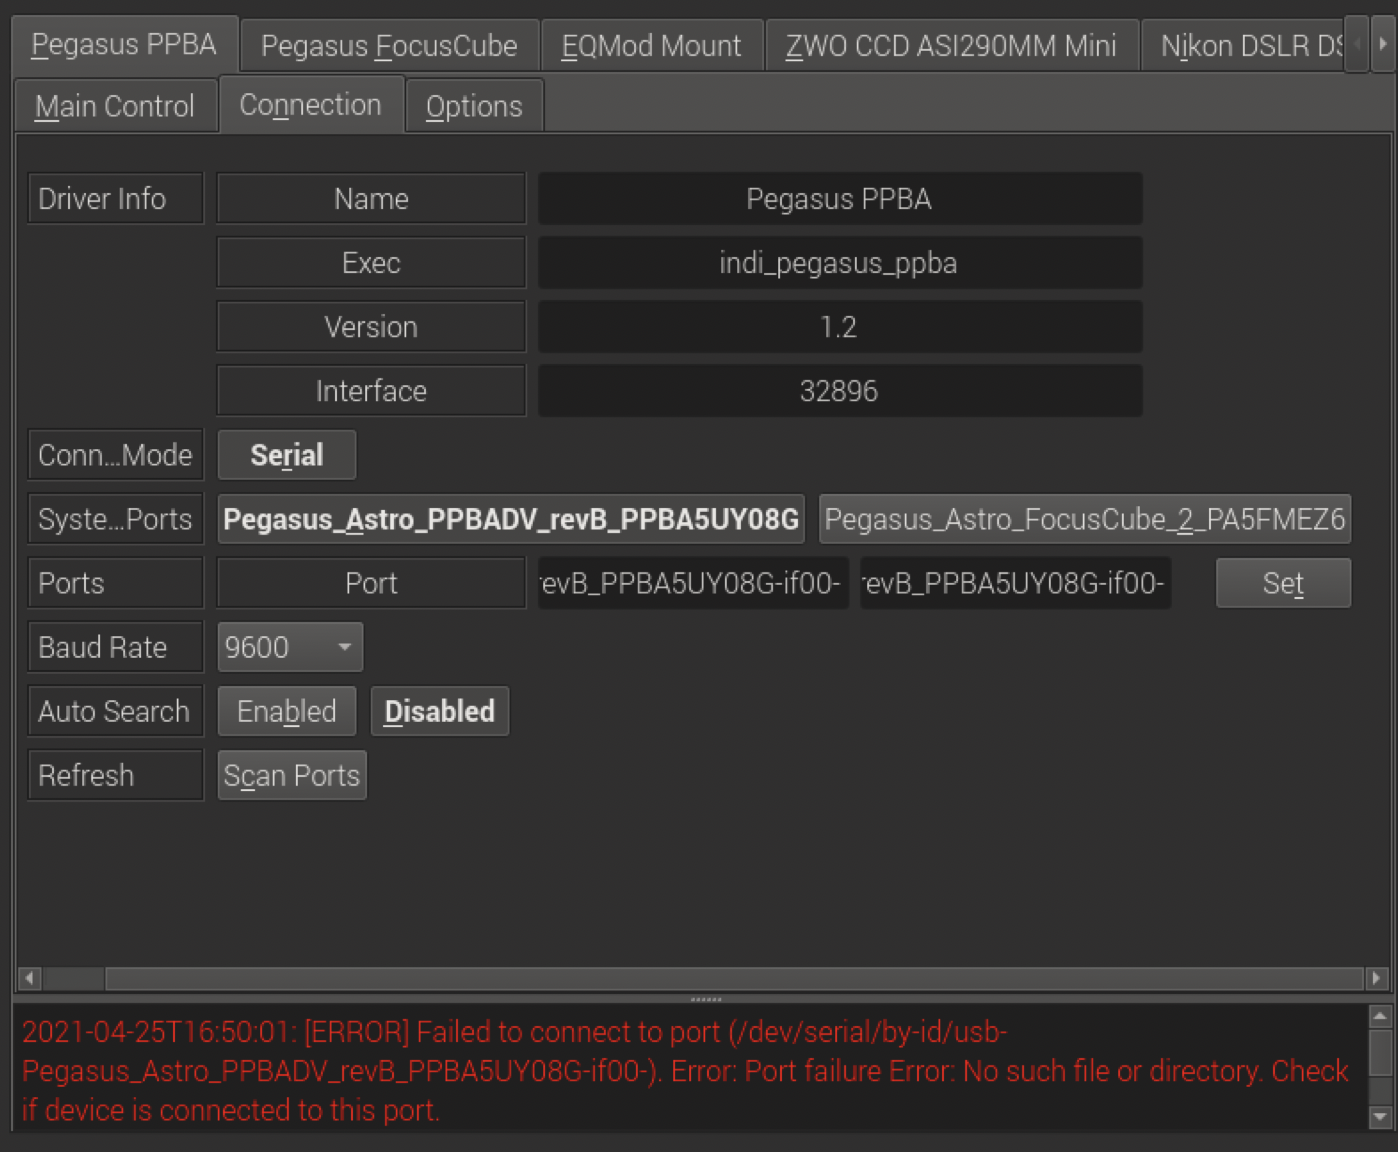Click the Conn...Mode label
The height and width of the screenshot is (1152, 1398).
point(115,455)
